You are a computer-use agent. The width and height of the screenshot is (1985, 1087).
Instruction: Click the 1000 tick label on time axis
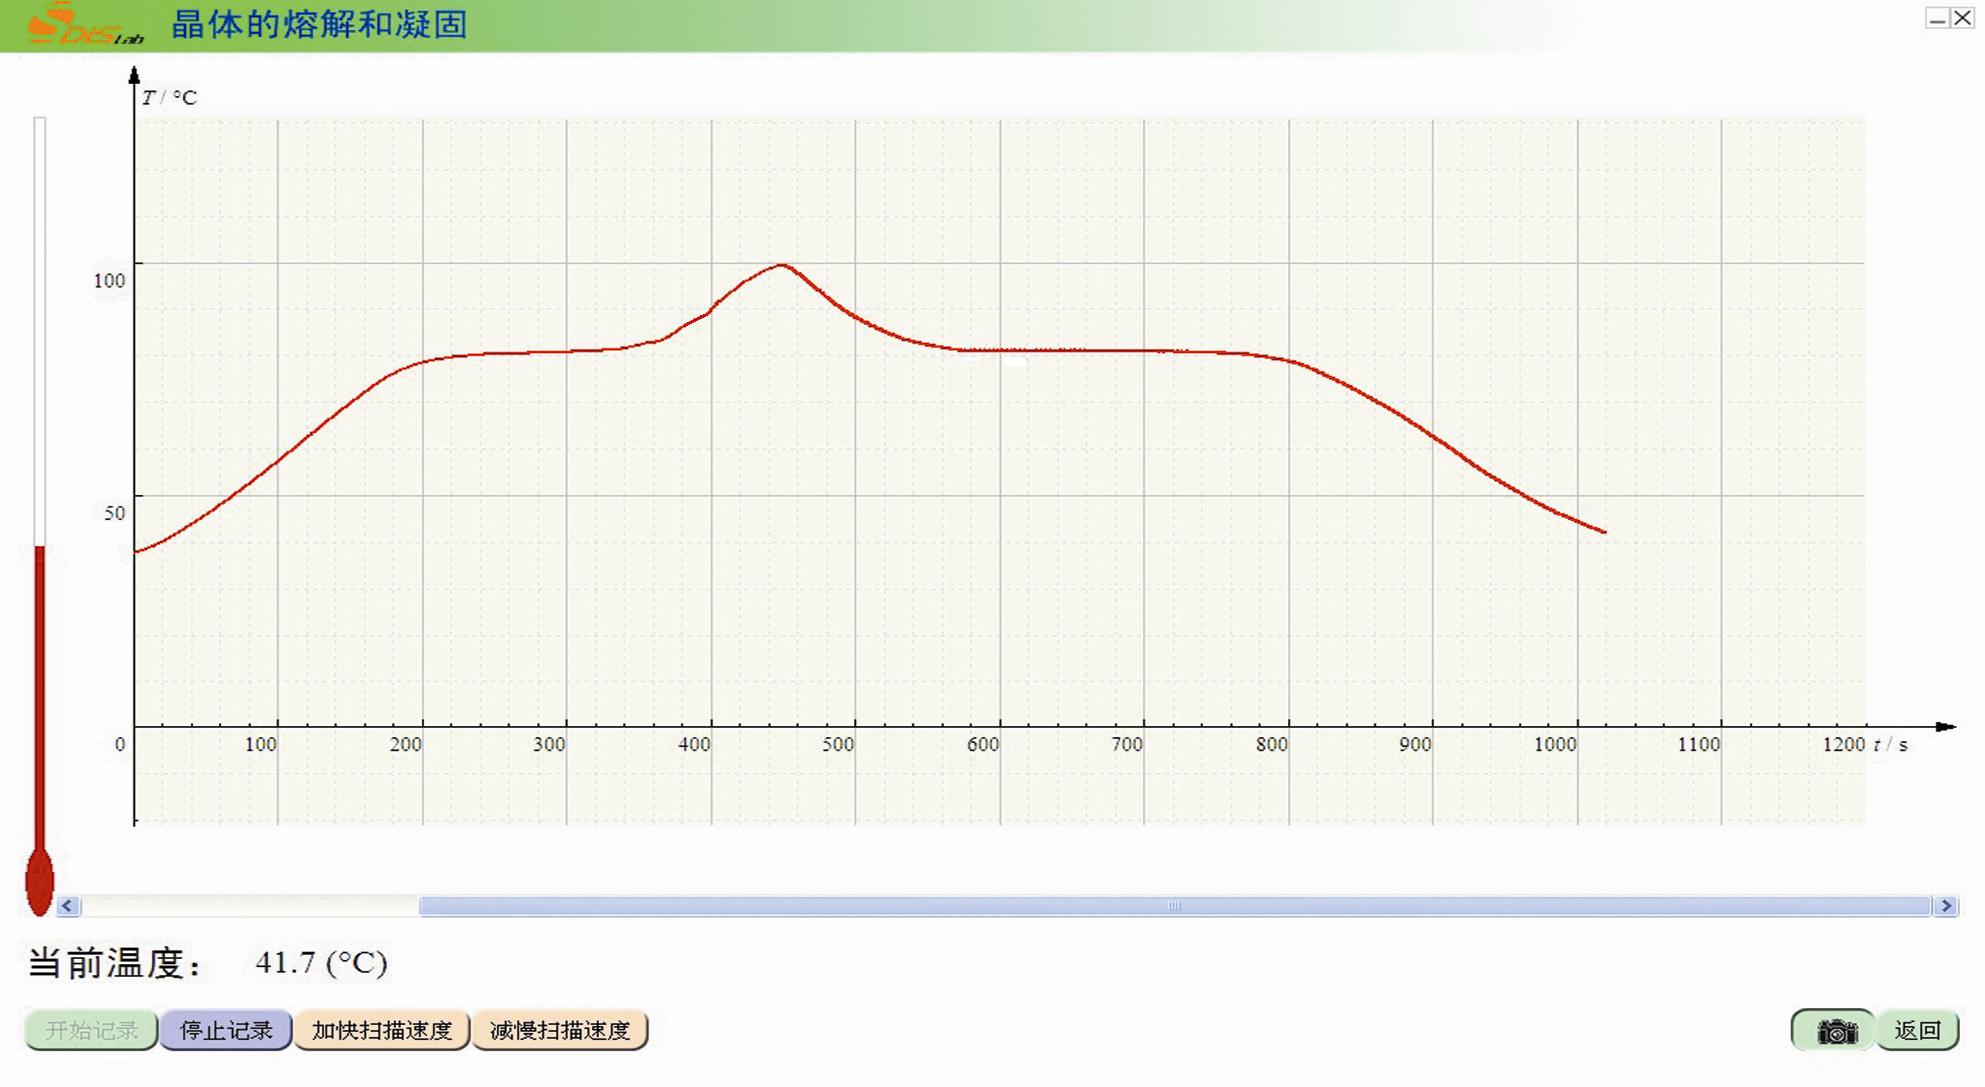click(1555, 744)
